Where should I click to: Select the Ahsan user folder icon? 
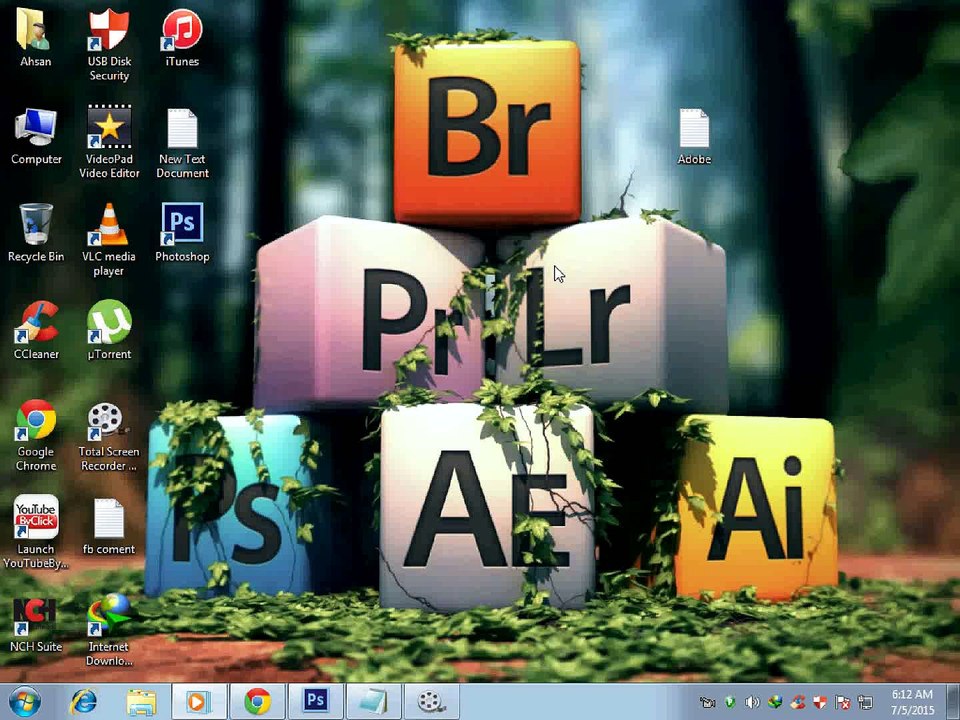point(35,38)
